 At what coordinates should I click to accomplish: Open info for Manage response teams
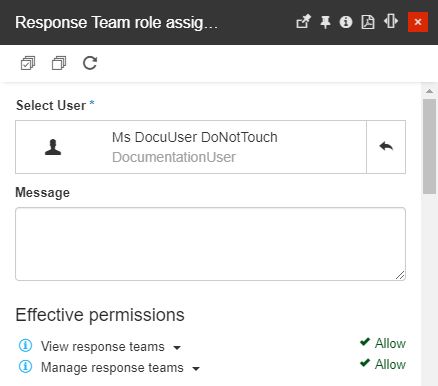[25, 366]
